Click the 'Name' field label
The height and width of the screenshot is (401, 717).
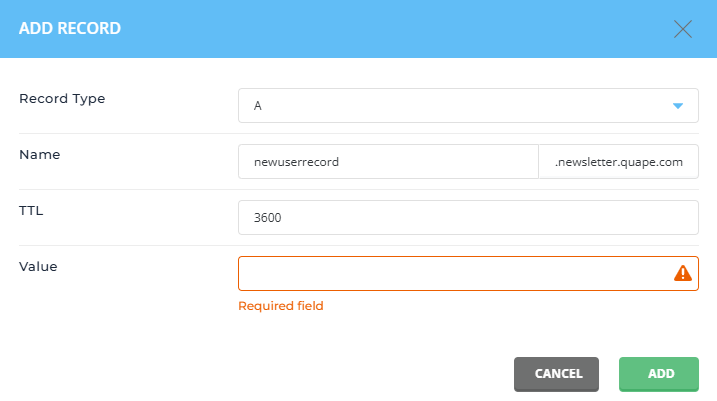[x=40, y=155]
